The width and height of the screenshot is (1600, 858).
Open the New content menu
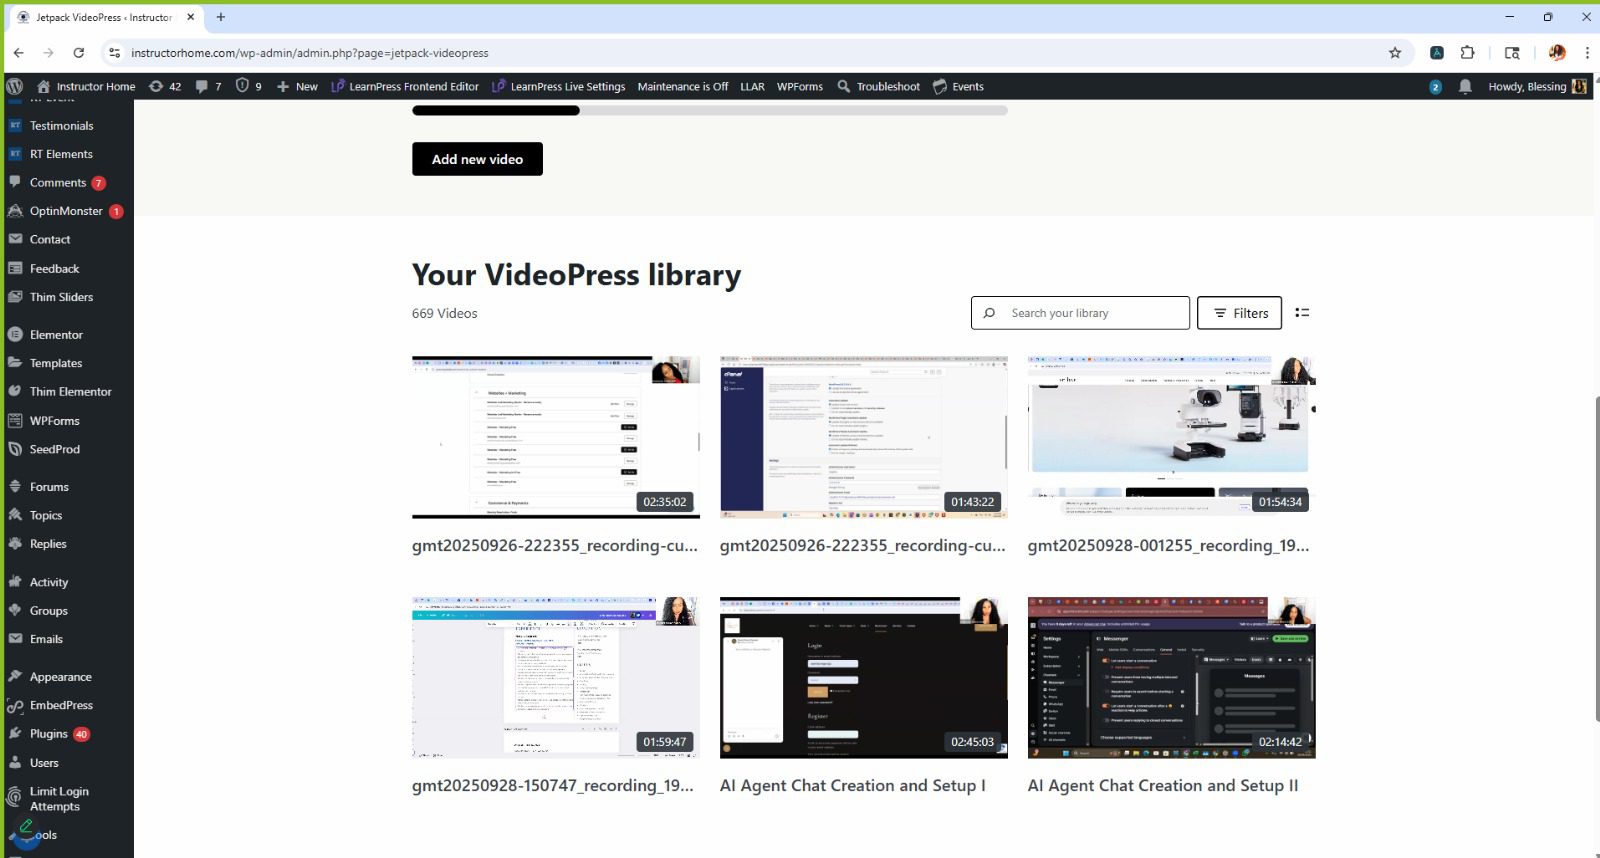(297, 87)
